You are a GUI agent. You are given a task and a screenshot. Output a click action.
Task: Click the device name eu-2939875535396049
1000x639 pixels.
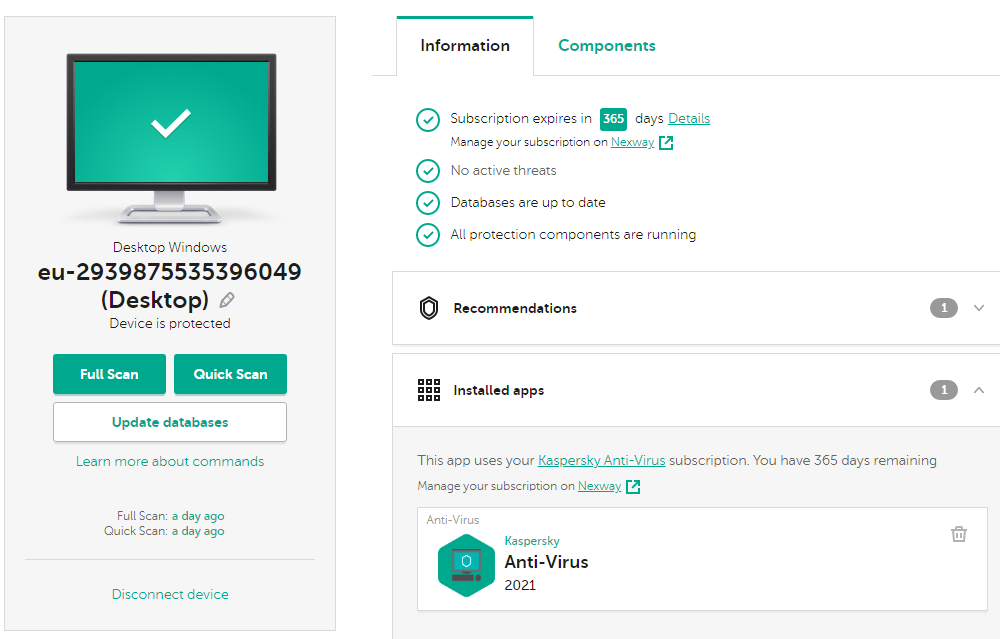click(x=170, y=272)
